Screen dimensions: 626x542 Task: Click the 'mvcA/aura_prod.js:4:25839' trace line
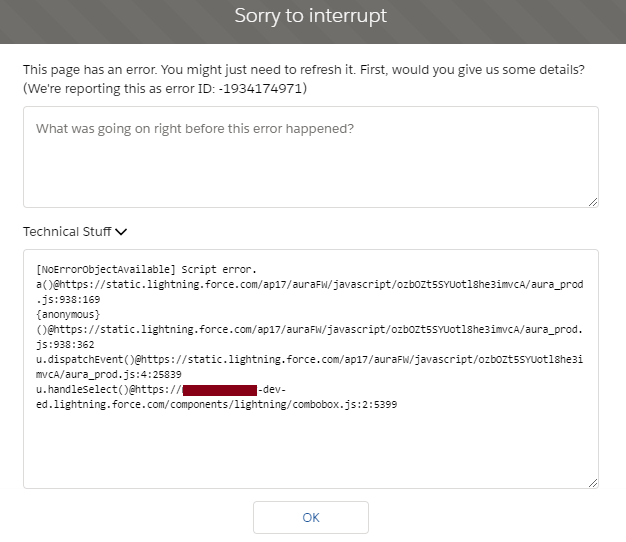click(x=110, y=373)
